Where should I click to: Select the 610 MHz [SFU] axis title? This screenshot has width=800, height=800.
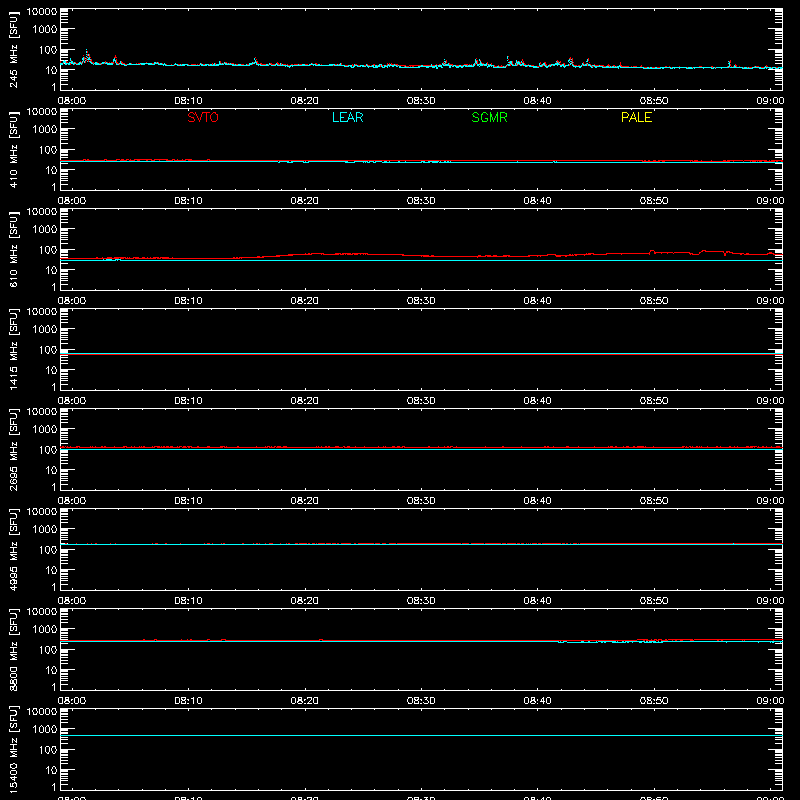[14, 249]
